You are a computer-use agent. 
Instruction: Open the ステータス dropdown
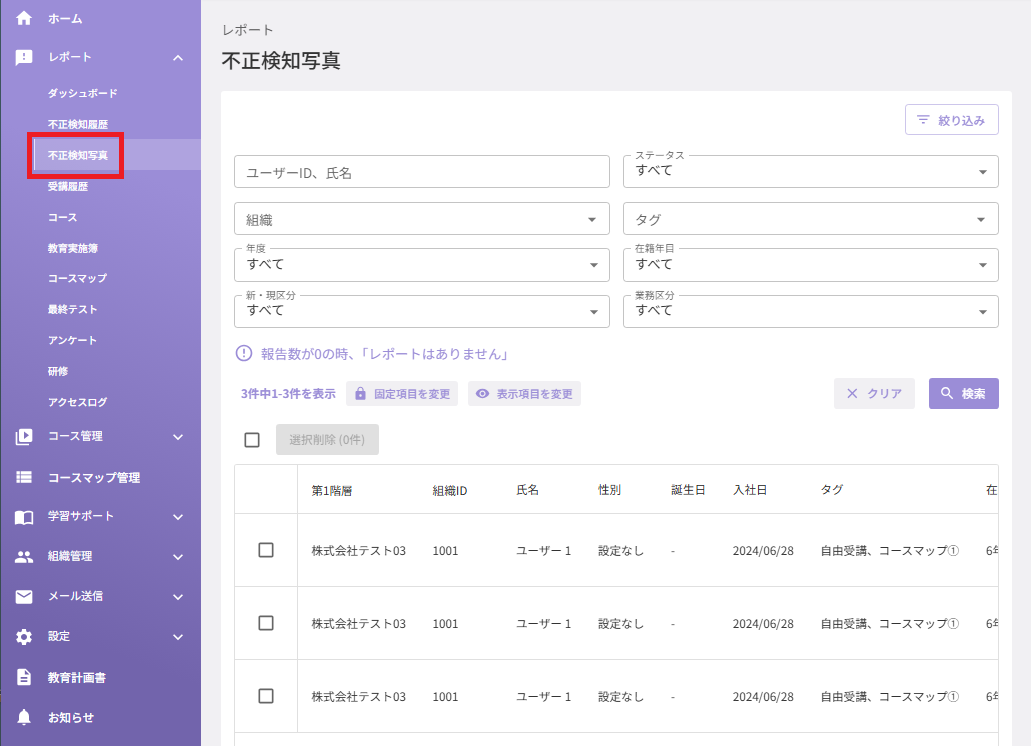point(810,172)
